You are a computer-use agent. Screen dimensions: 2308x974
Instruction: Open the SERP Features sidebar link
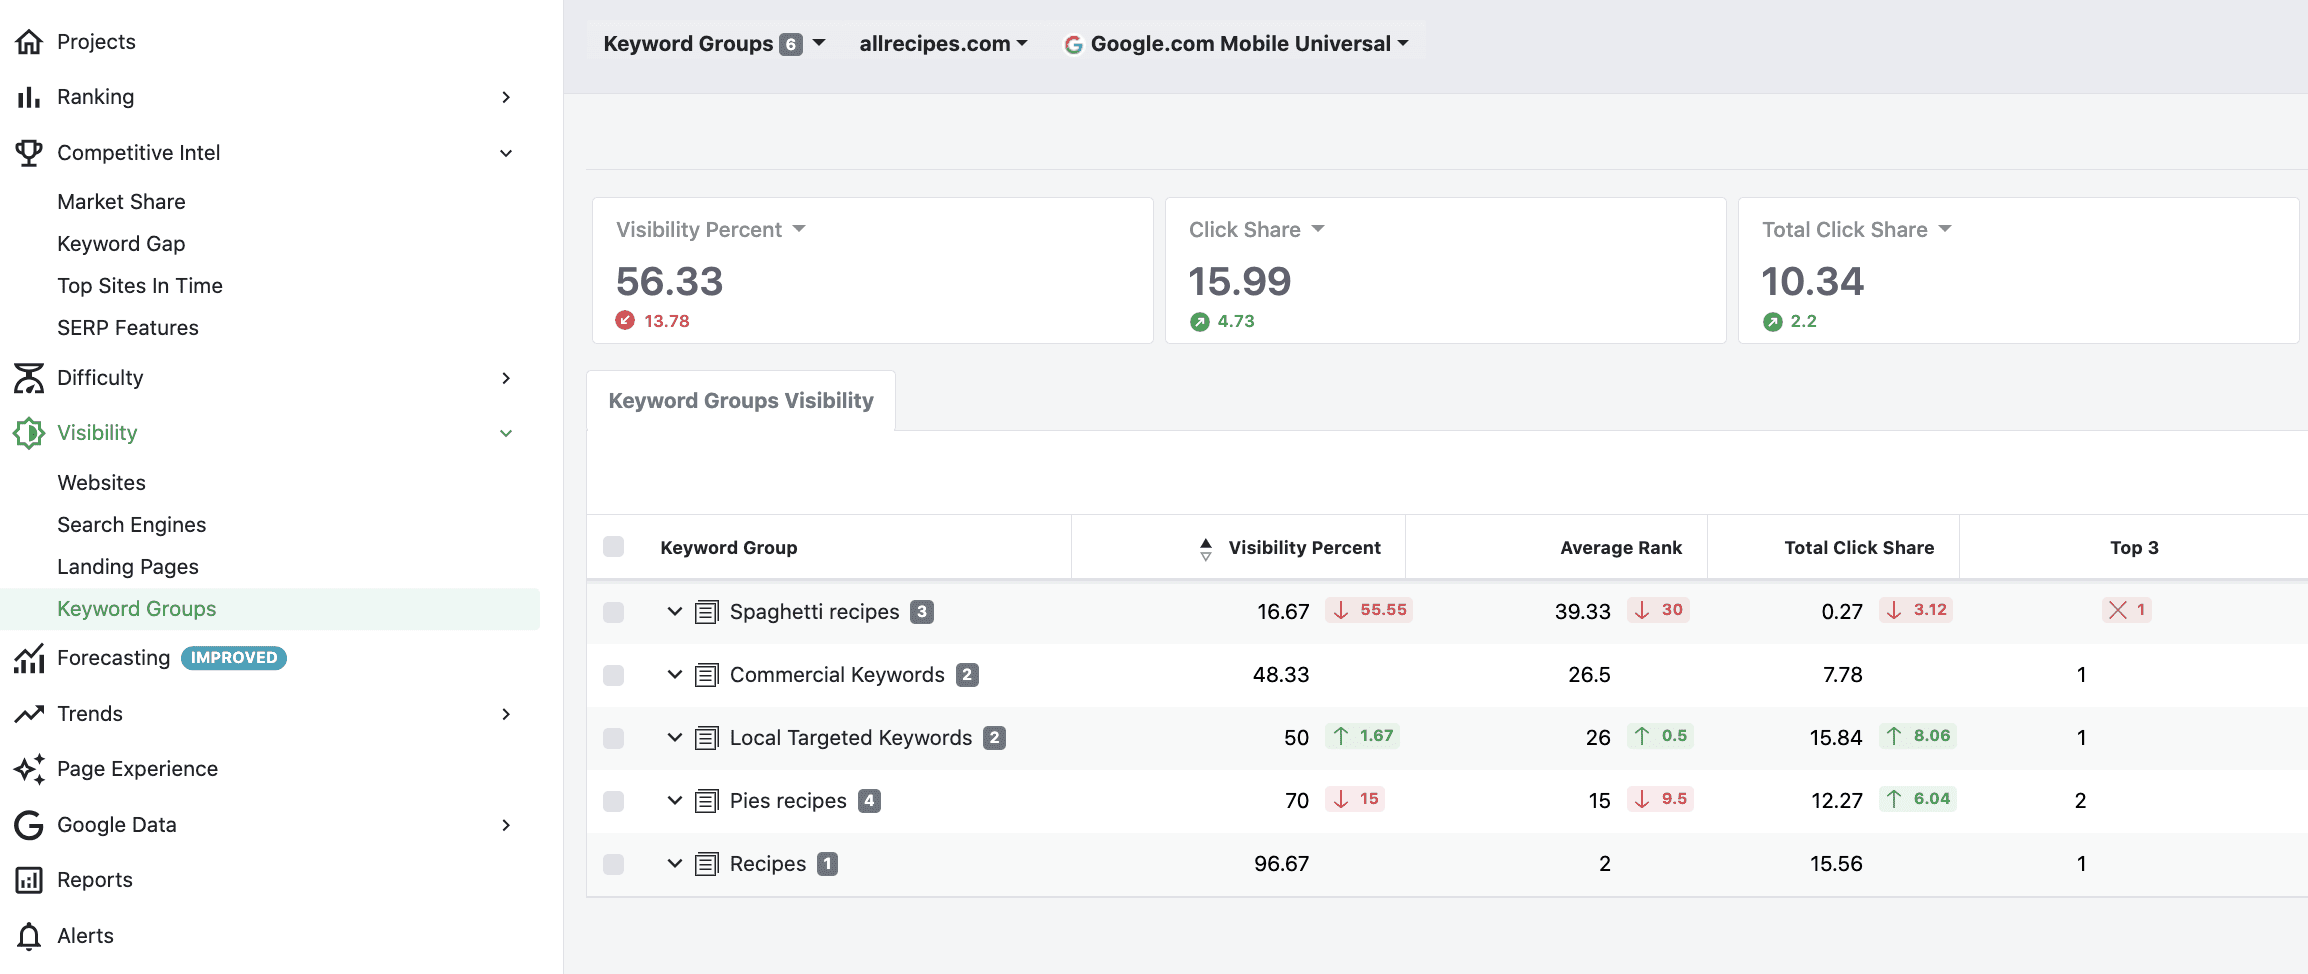[128, 328]
